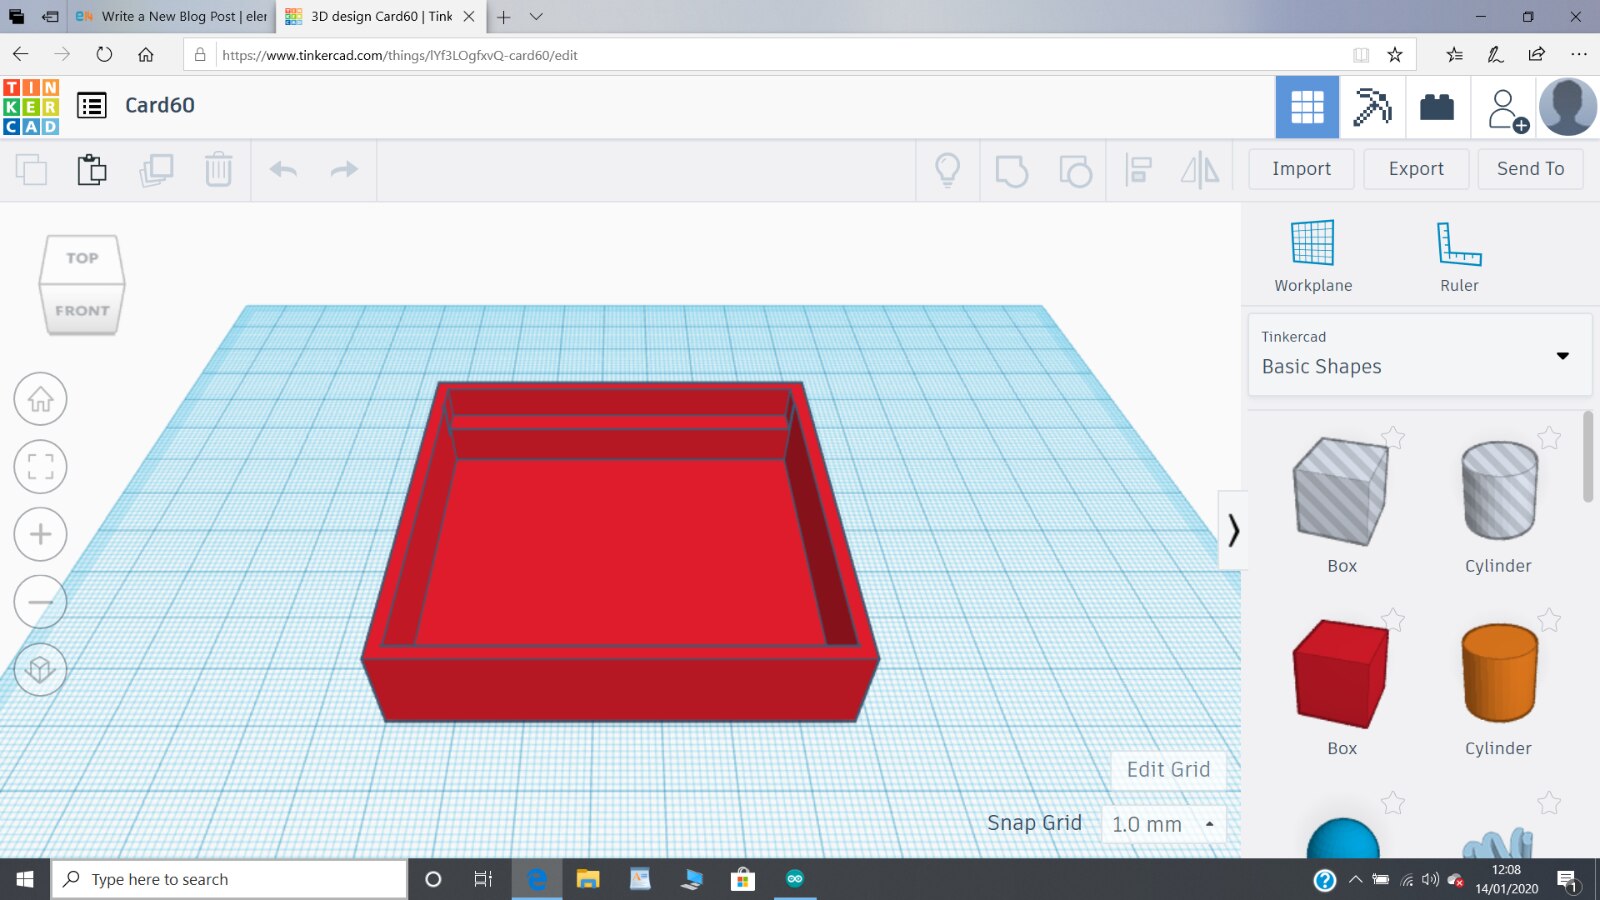Switch to Write a New Blog Post tab
The image size is (1600, 900).
coord(172,16)
